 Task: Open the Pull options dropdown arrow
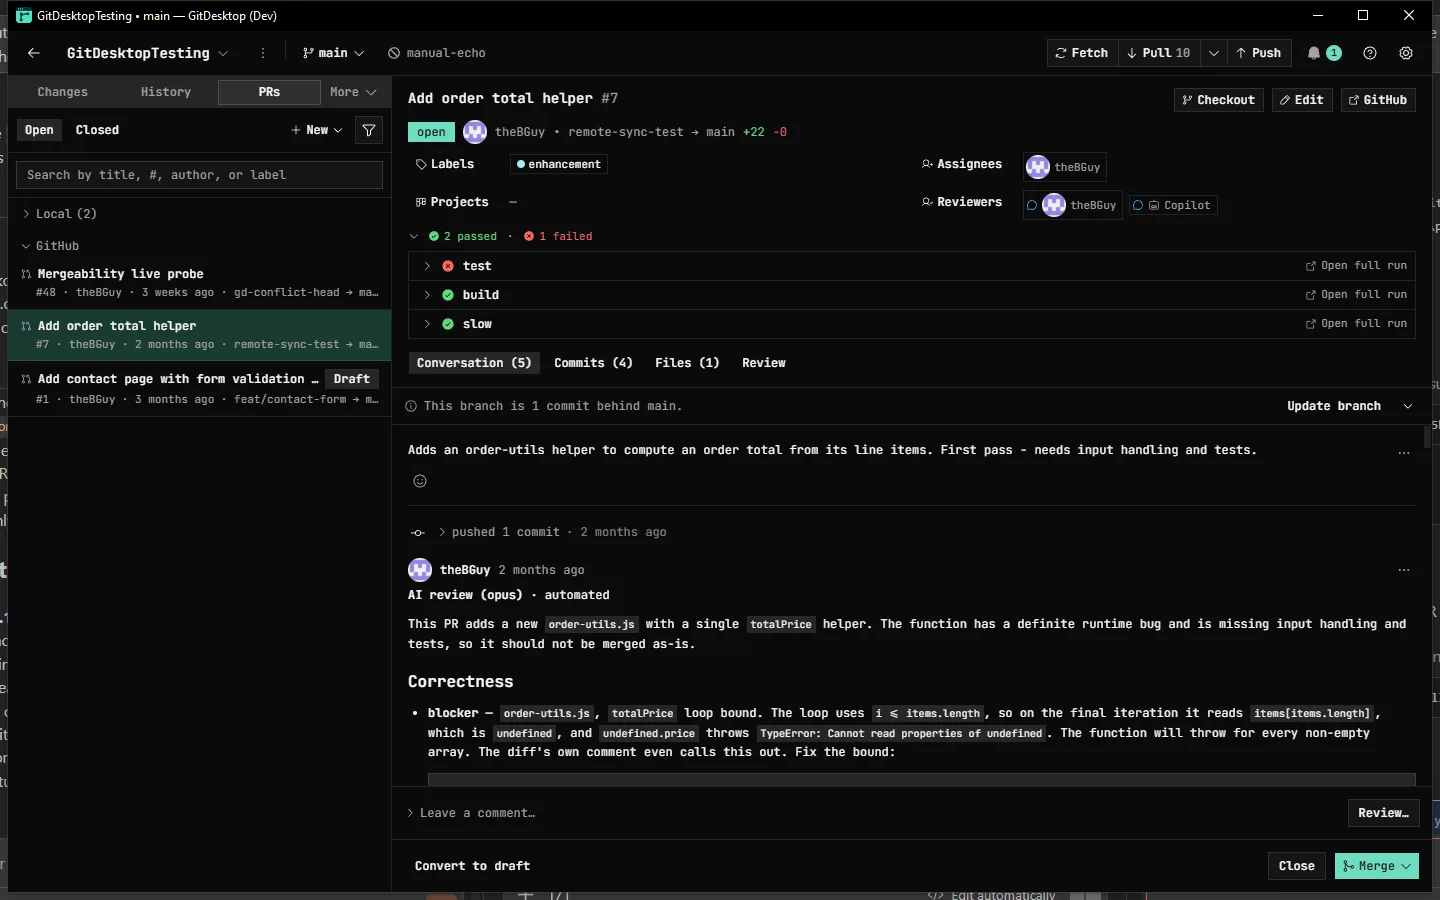coord(1213,53)
